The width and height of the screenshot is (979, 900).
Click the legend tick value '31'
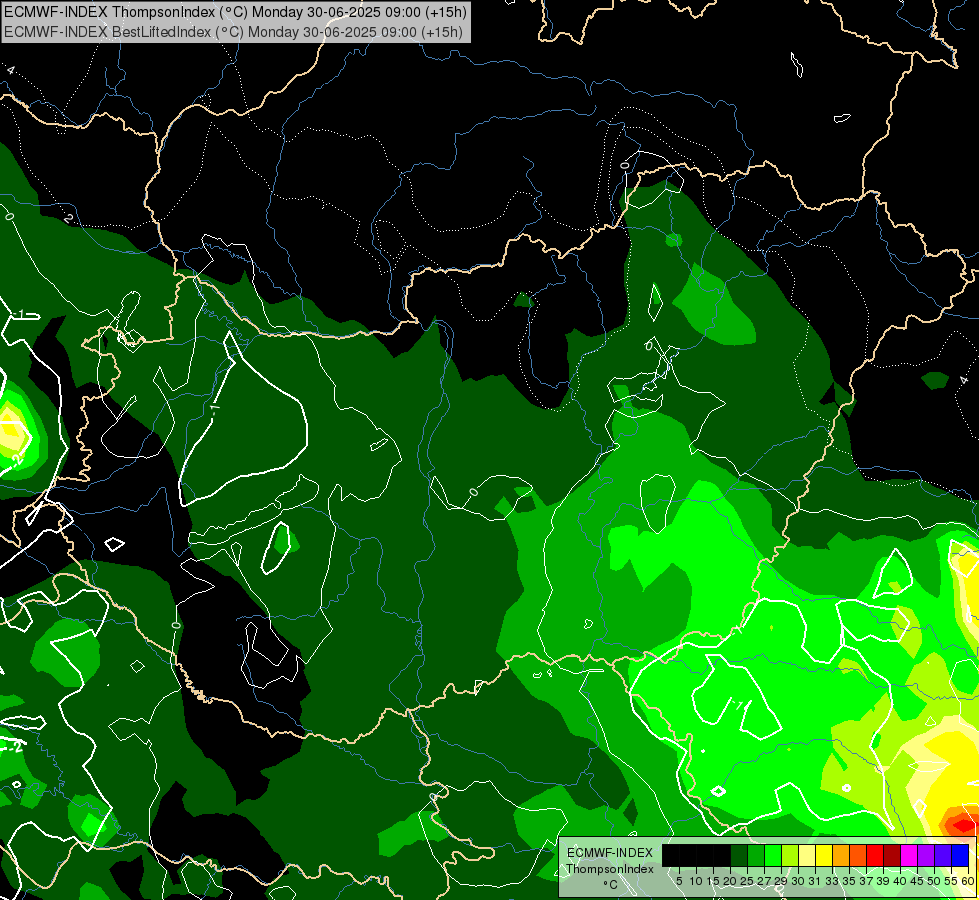click(815, 881)
